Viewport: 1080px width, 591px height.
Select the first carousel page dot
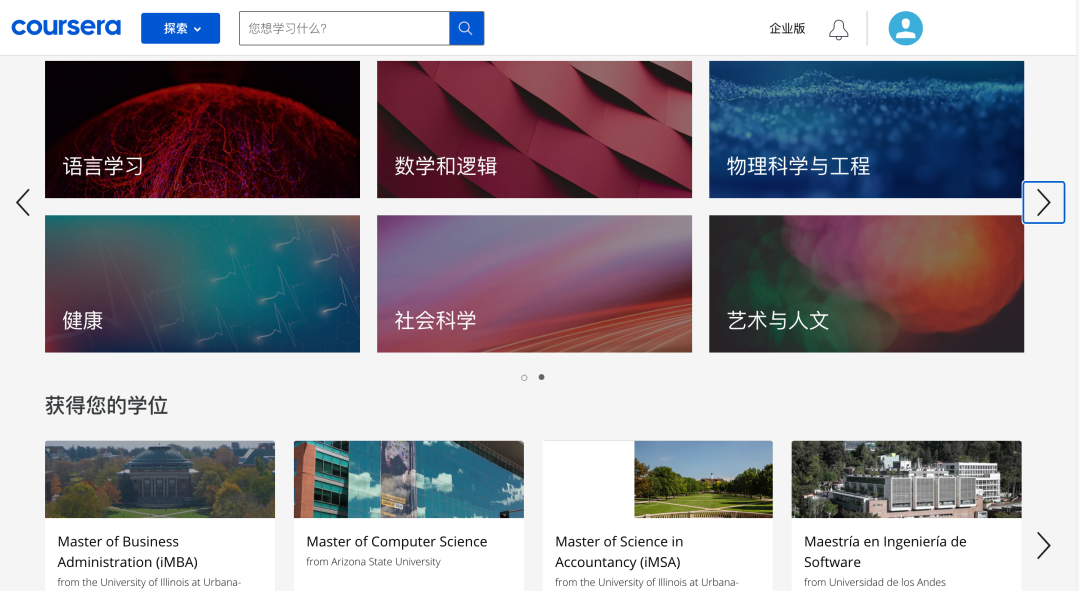click(x=524, y=377)
